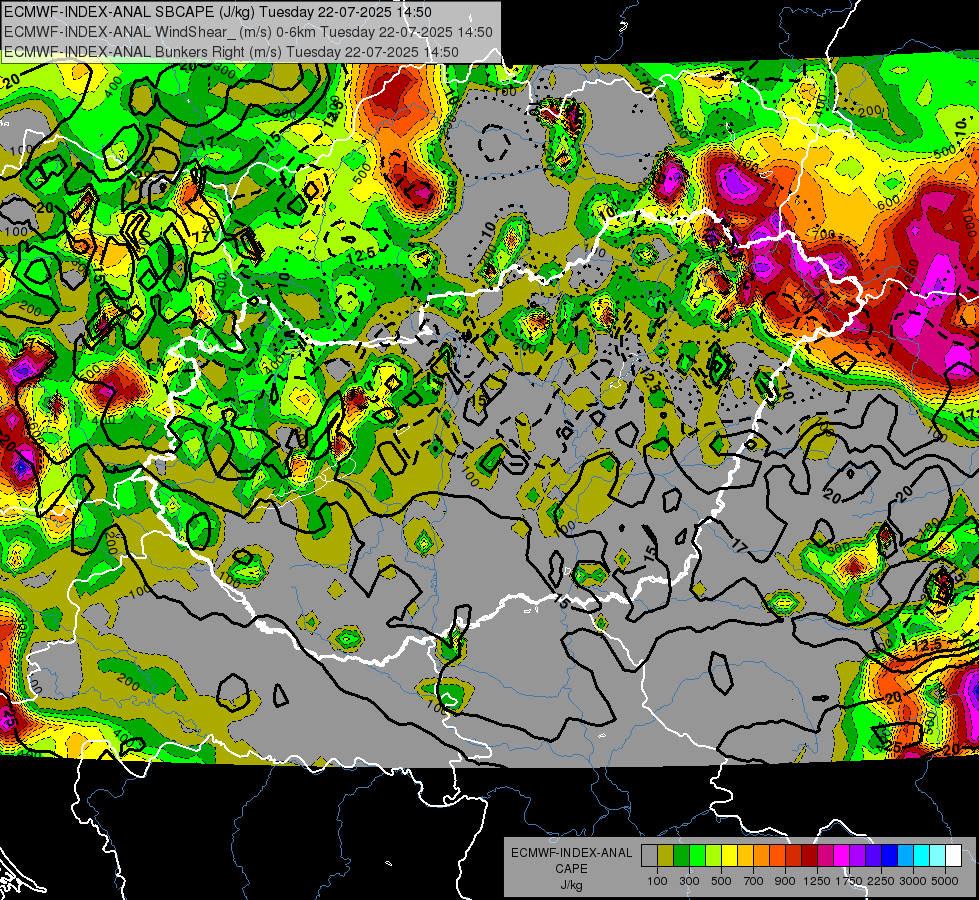This screenshot has width=979, height=900.
Task: Select the white legend swatch
Action: [x=953, y=855]
